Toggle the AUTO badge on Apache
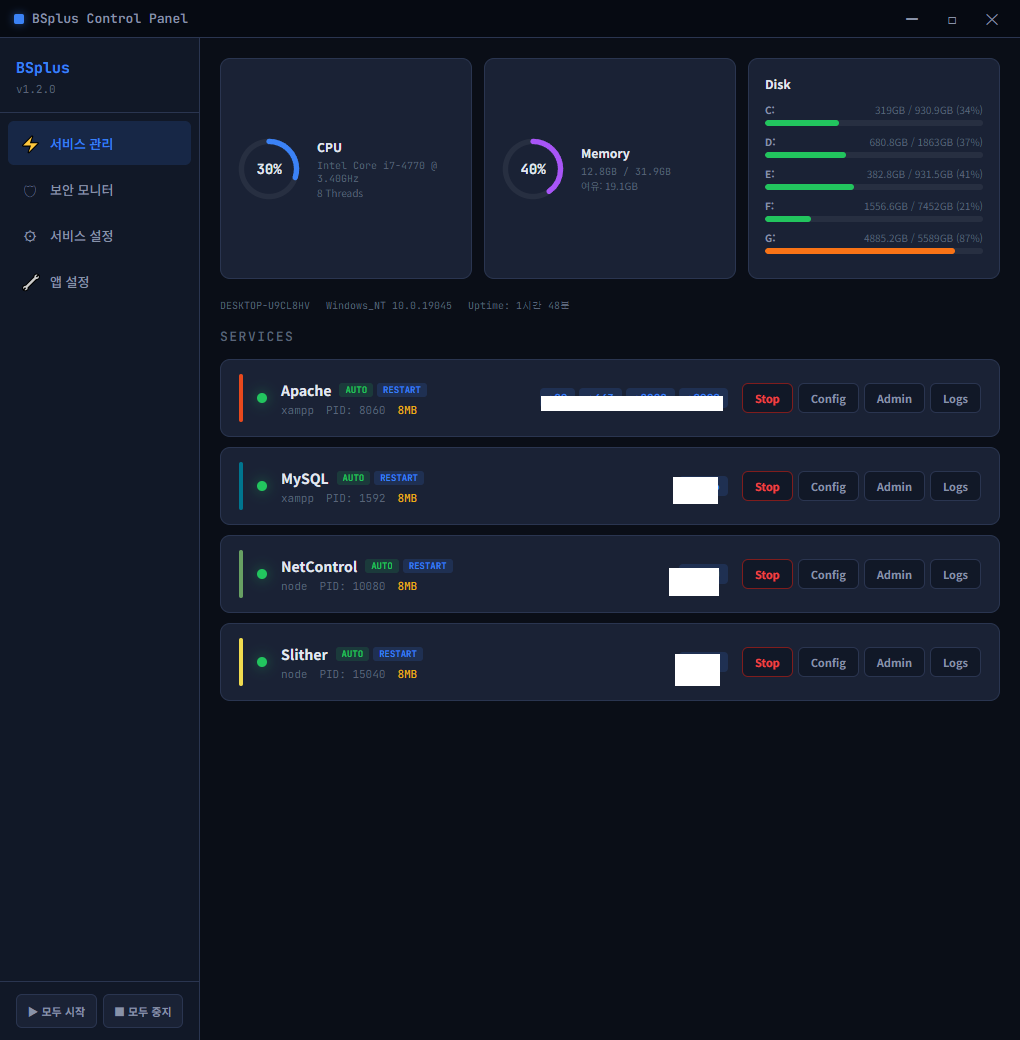 coord(356,390)
